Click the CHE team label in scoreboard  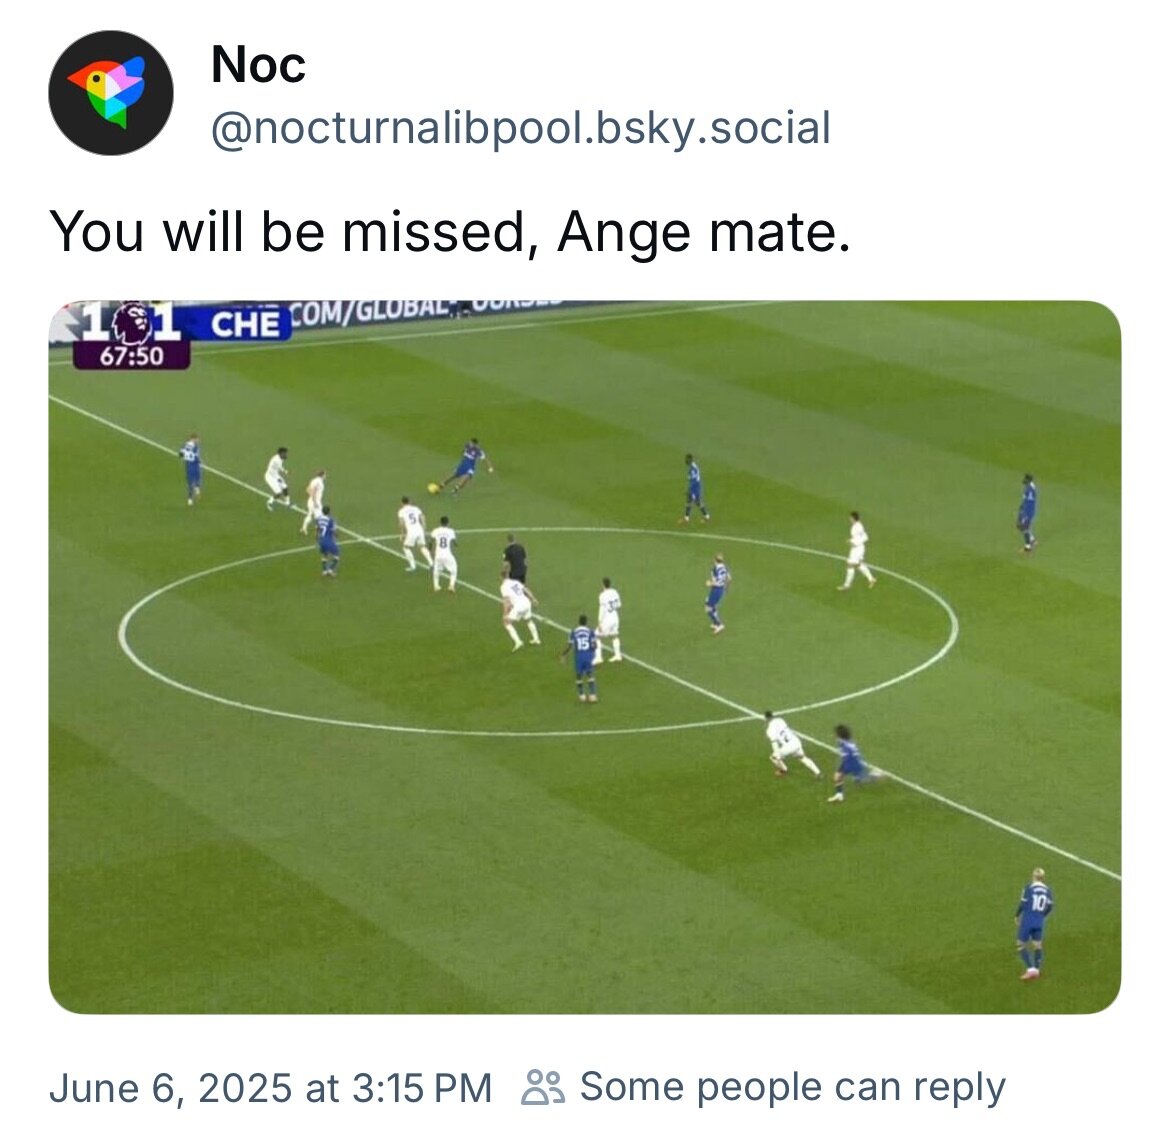point(245,324)
